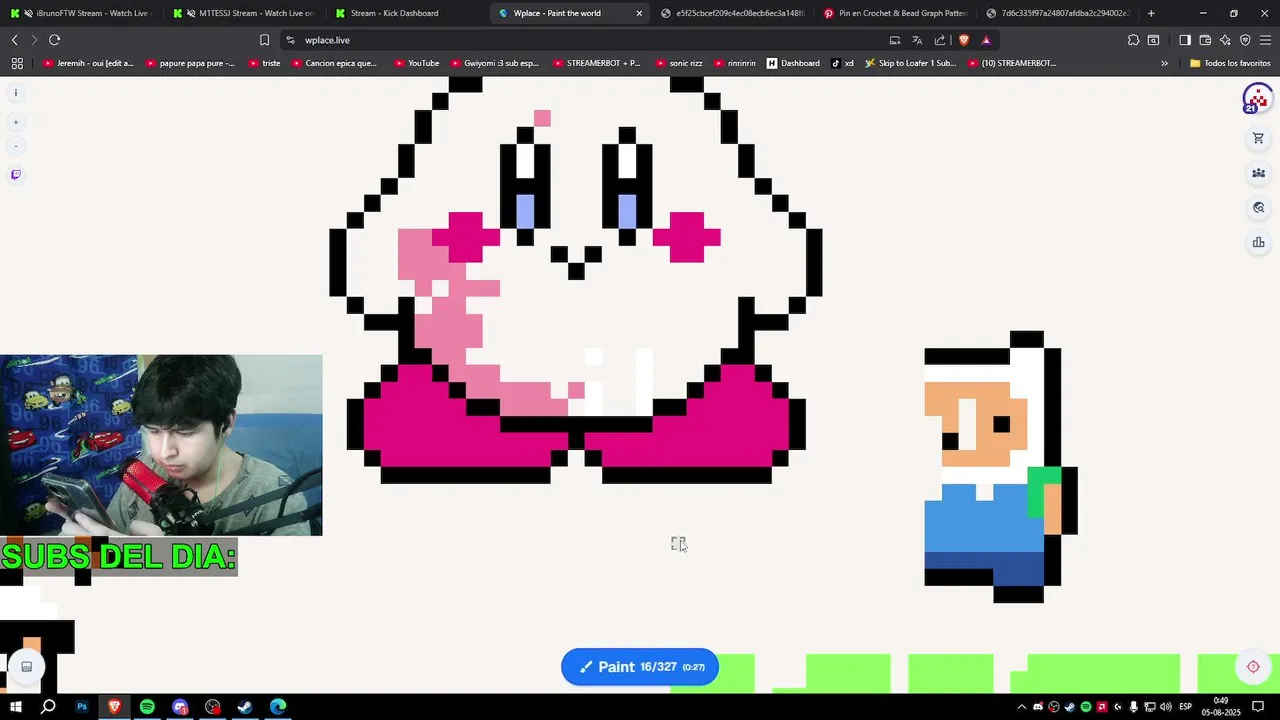Open the Windows Start menu
The image size is (1280, 720).
pyautogui.click(x=16, y=707)
